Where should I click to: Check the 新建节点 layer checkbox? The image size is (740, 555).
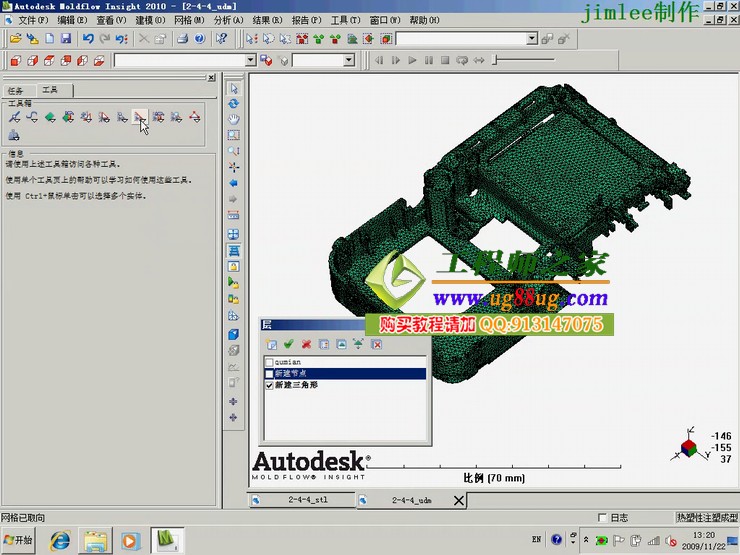[x=268, y=373]
